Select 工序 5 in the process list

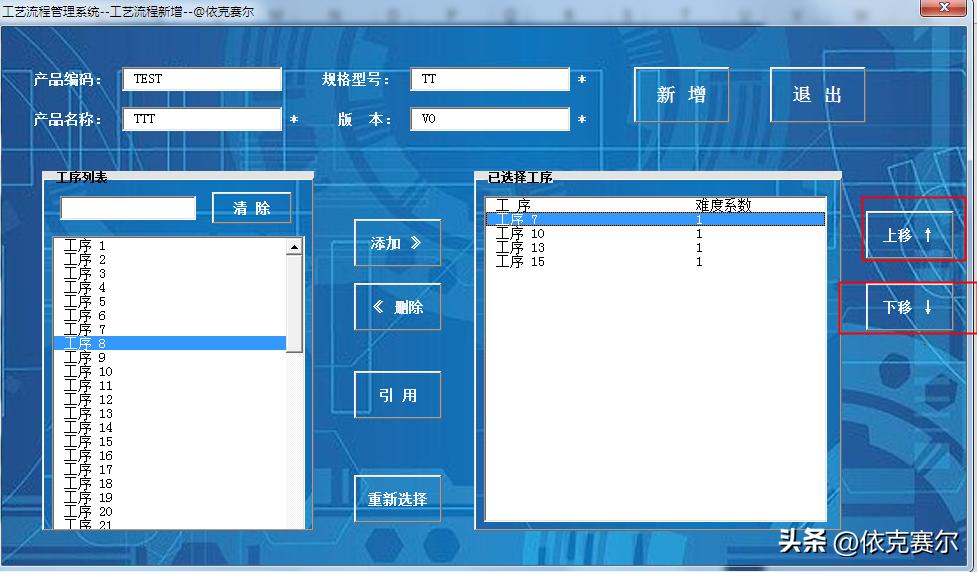pyautogui.click(x=169, y=302)
